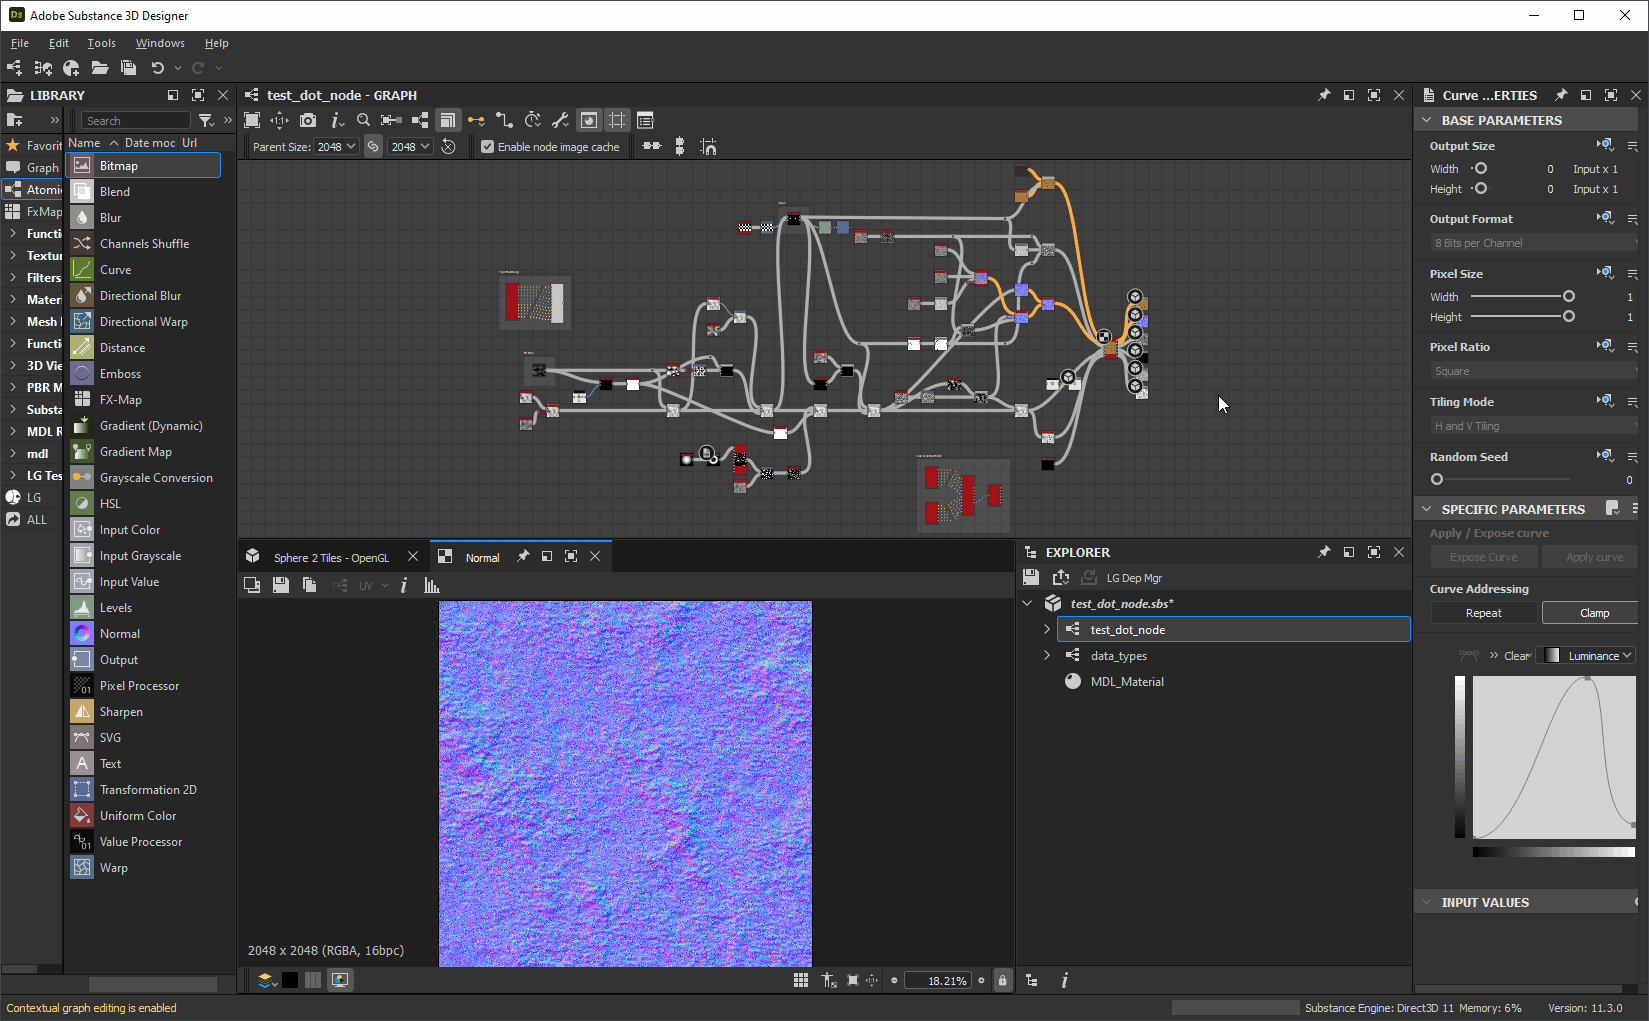Click the undo arrow in main toolbar

pos(157,68)
